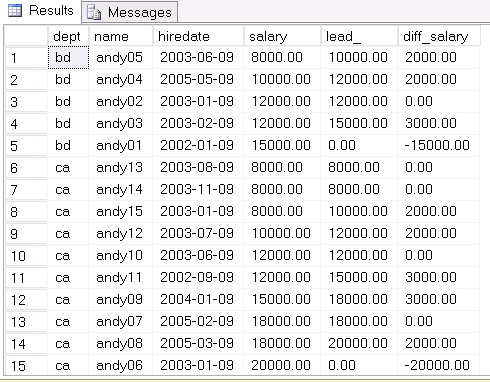Click hiredate cell 2005-05-09

(197, 79)
